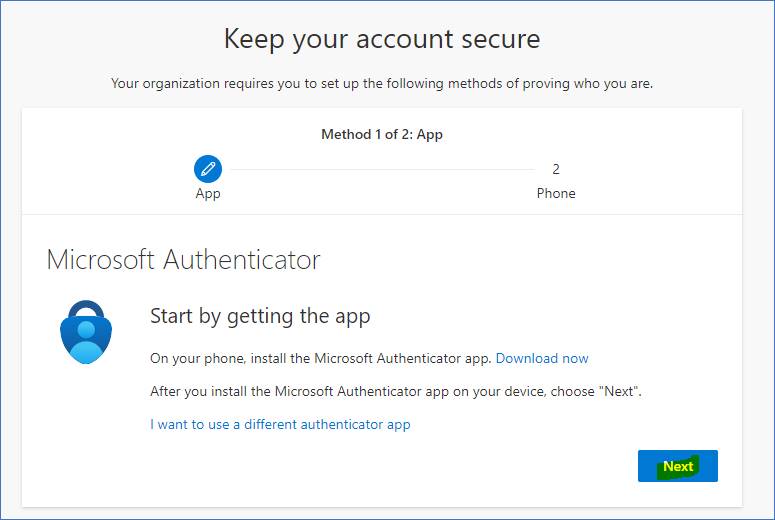Choose 'I want to use a different authenticator app'

[280, 425]
